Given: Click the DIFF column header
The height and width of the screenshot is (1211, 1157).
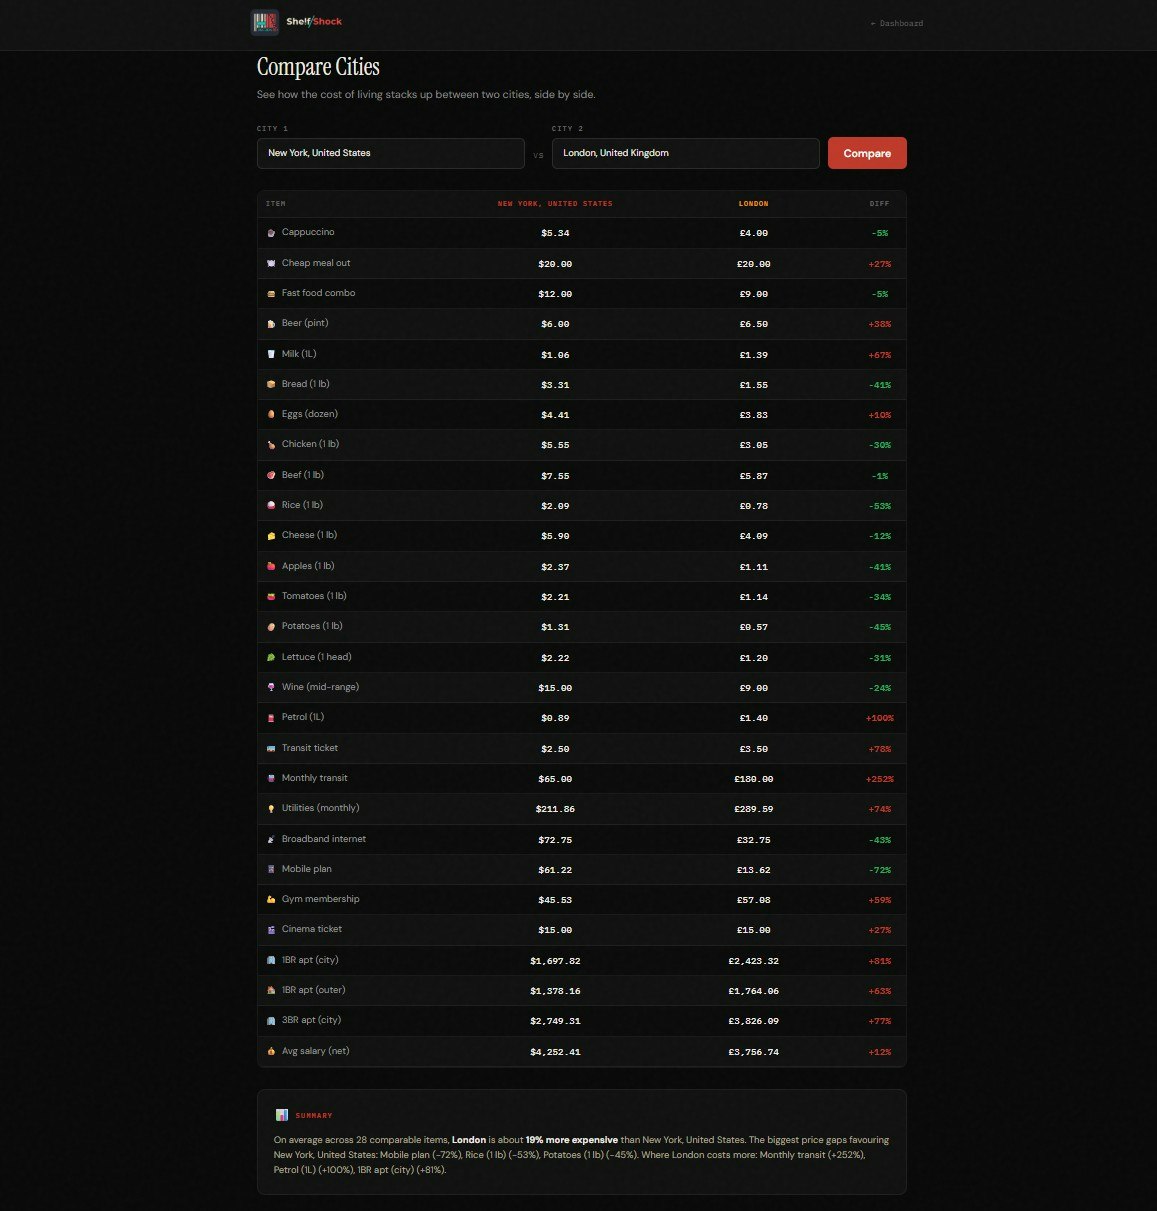Looking at the screenshot, I should [880, 204].
